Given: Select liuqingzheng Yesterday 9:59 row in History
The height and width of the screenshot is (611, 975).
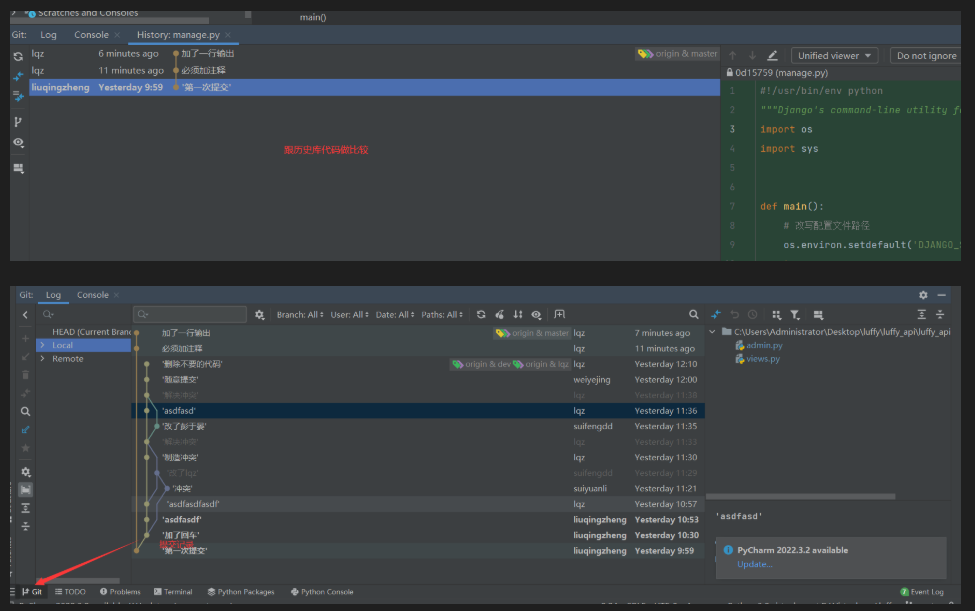Looking at the screenshot, I should (x=374, y=88).
